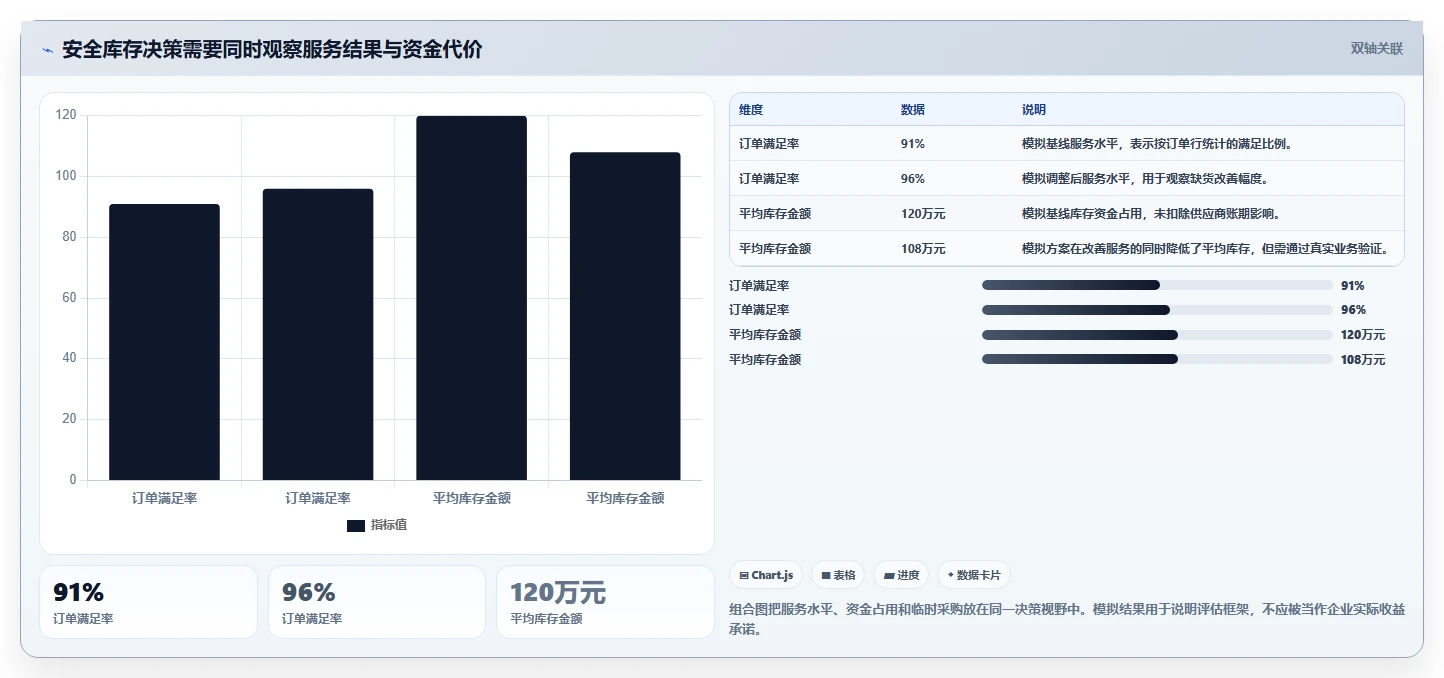Open the 96% 订单满足率 data card
The image size is (1444, 678).
click(x=377, y=602)
